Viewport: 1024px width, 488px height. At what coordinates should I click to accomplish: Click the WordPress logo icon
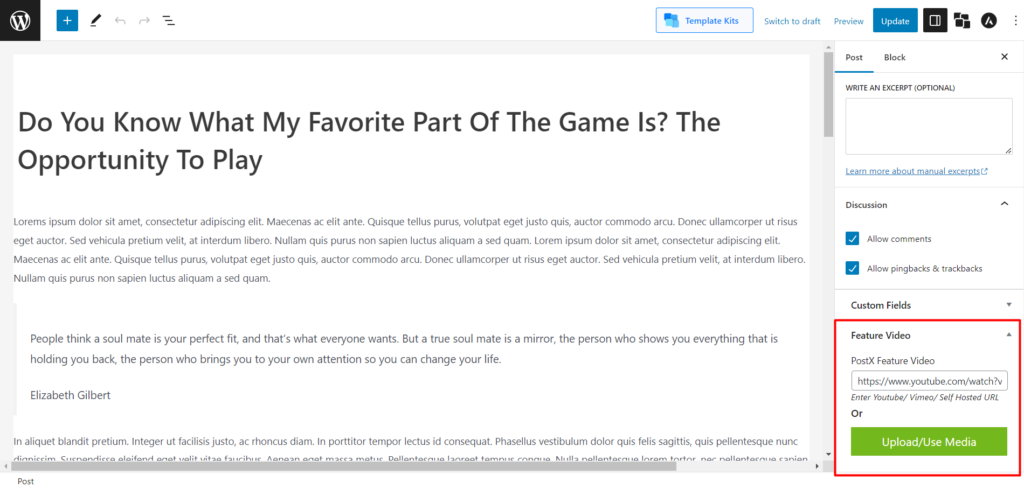pyautogui.click(x=20, y=20)
